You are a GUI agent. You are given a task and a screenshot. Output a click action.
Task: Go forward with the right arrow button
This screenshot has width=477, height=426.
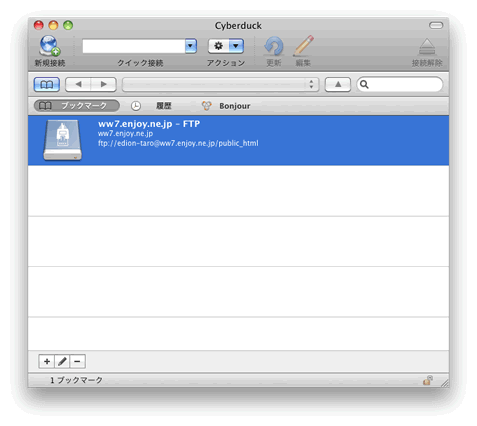coord(104,84)
